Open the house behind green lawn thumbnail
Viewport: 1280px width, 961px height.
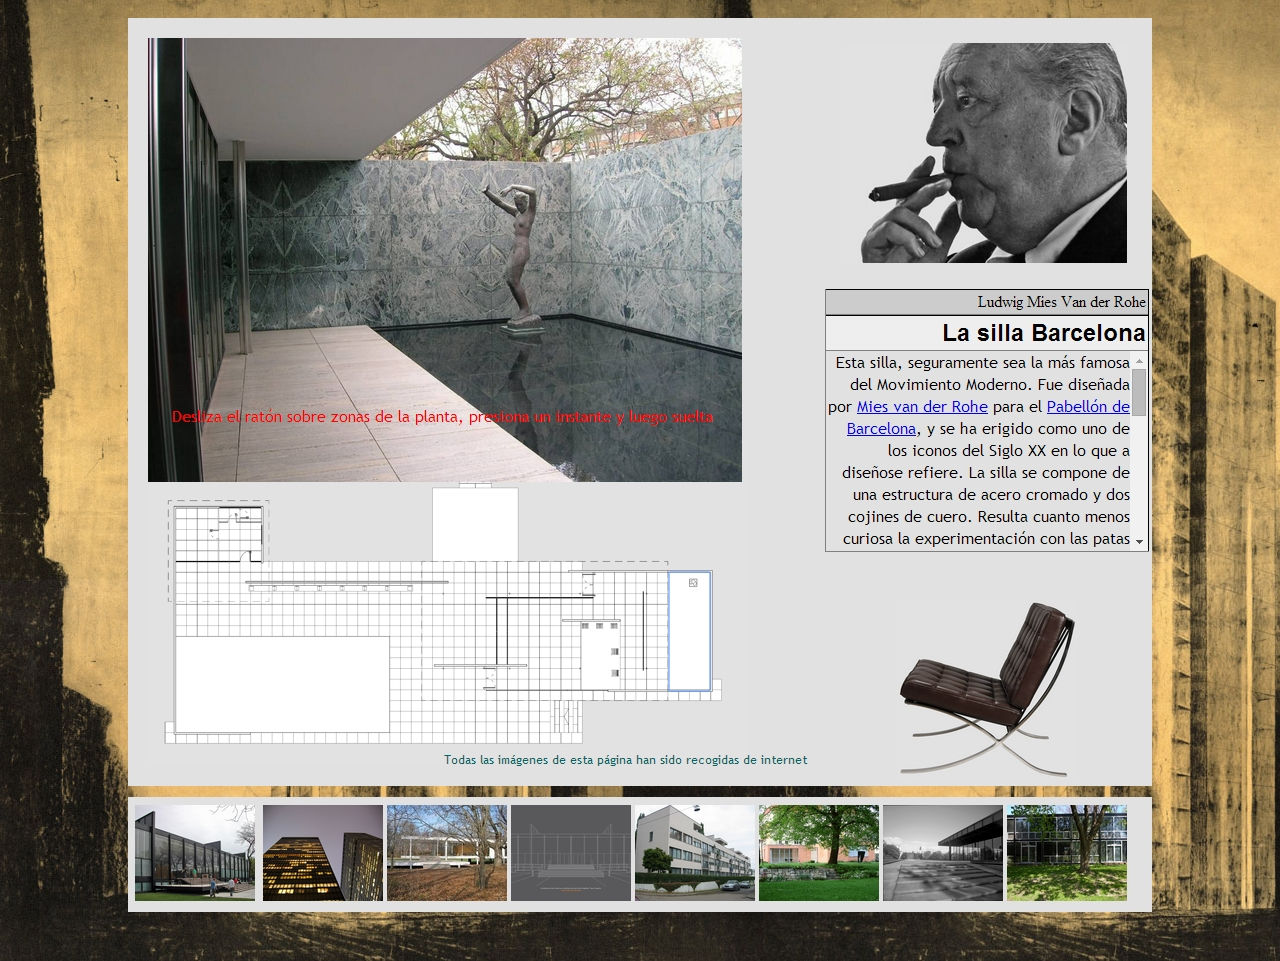(x=819, y=853)
